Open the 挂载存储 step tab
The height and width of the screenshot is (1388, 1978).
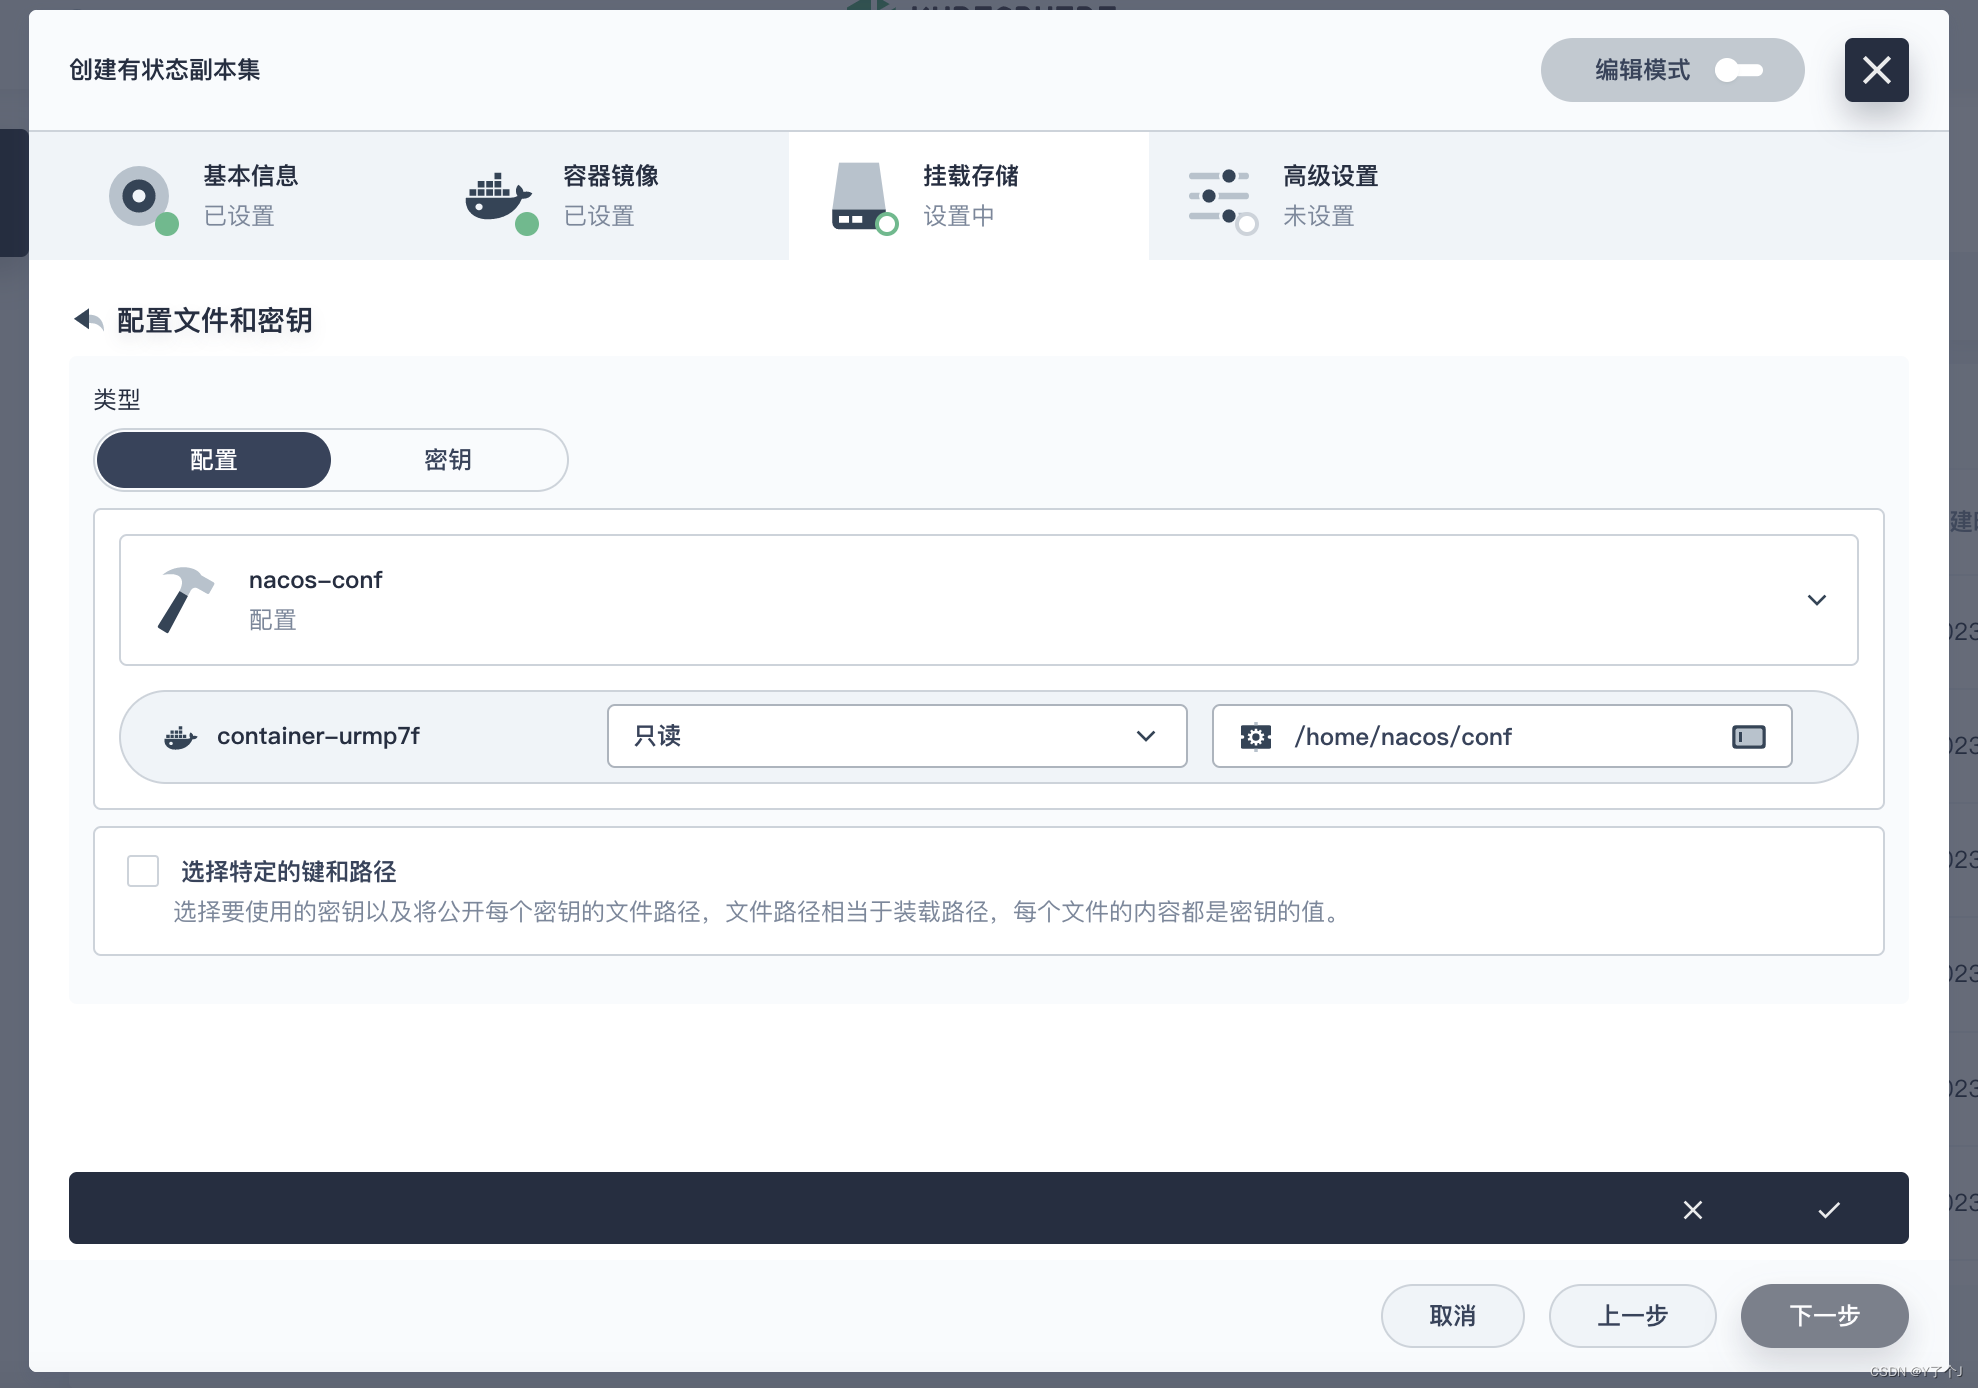[x=969, y=196]
